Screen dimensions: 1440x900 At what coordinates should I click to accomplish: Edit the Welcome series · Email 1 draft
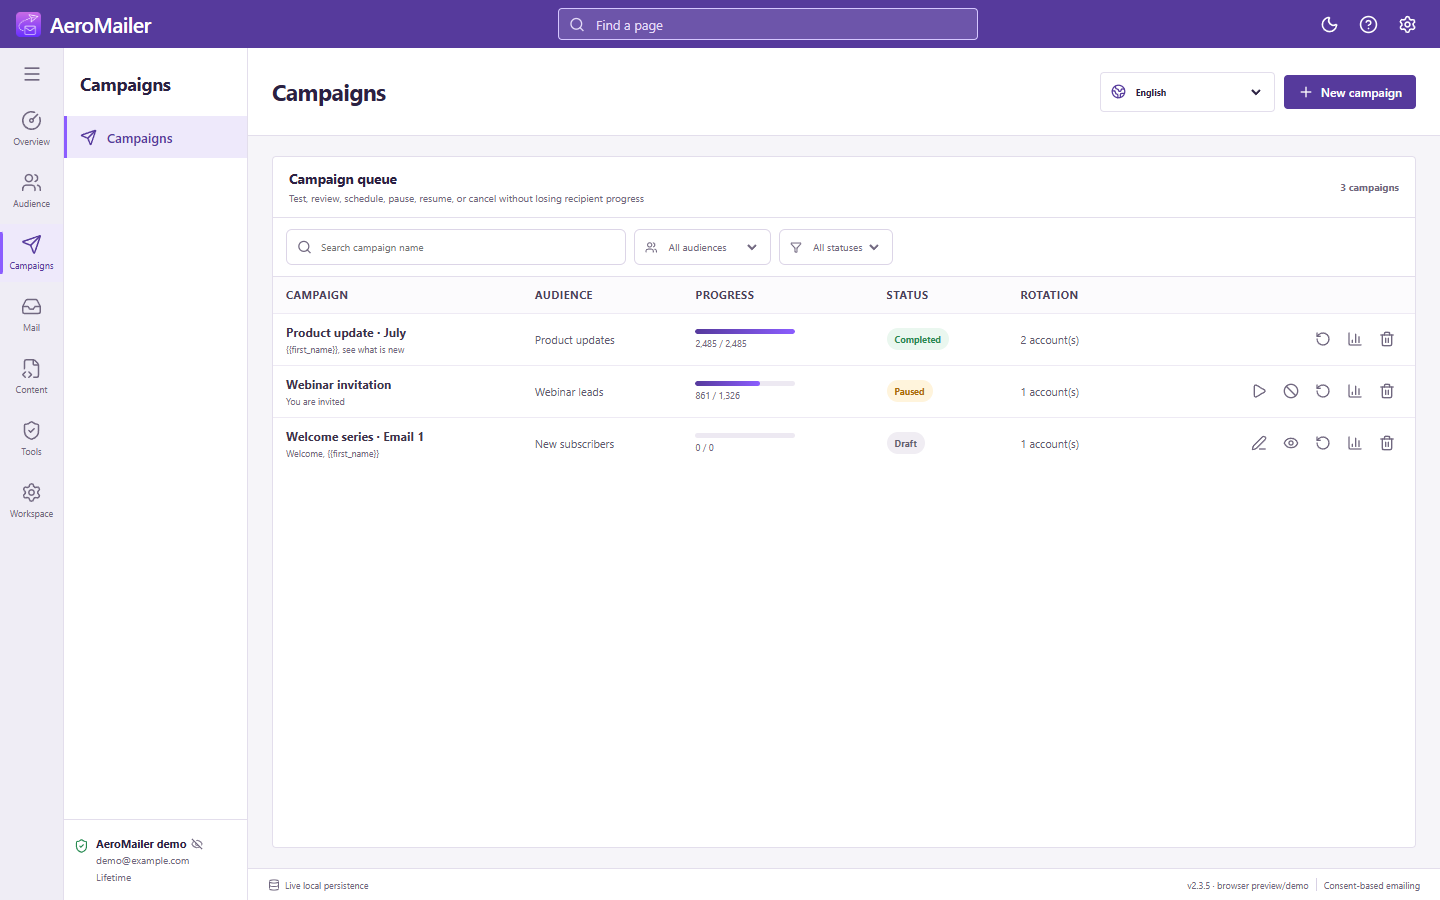coord(1259,443)
